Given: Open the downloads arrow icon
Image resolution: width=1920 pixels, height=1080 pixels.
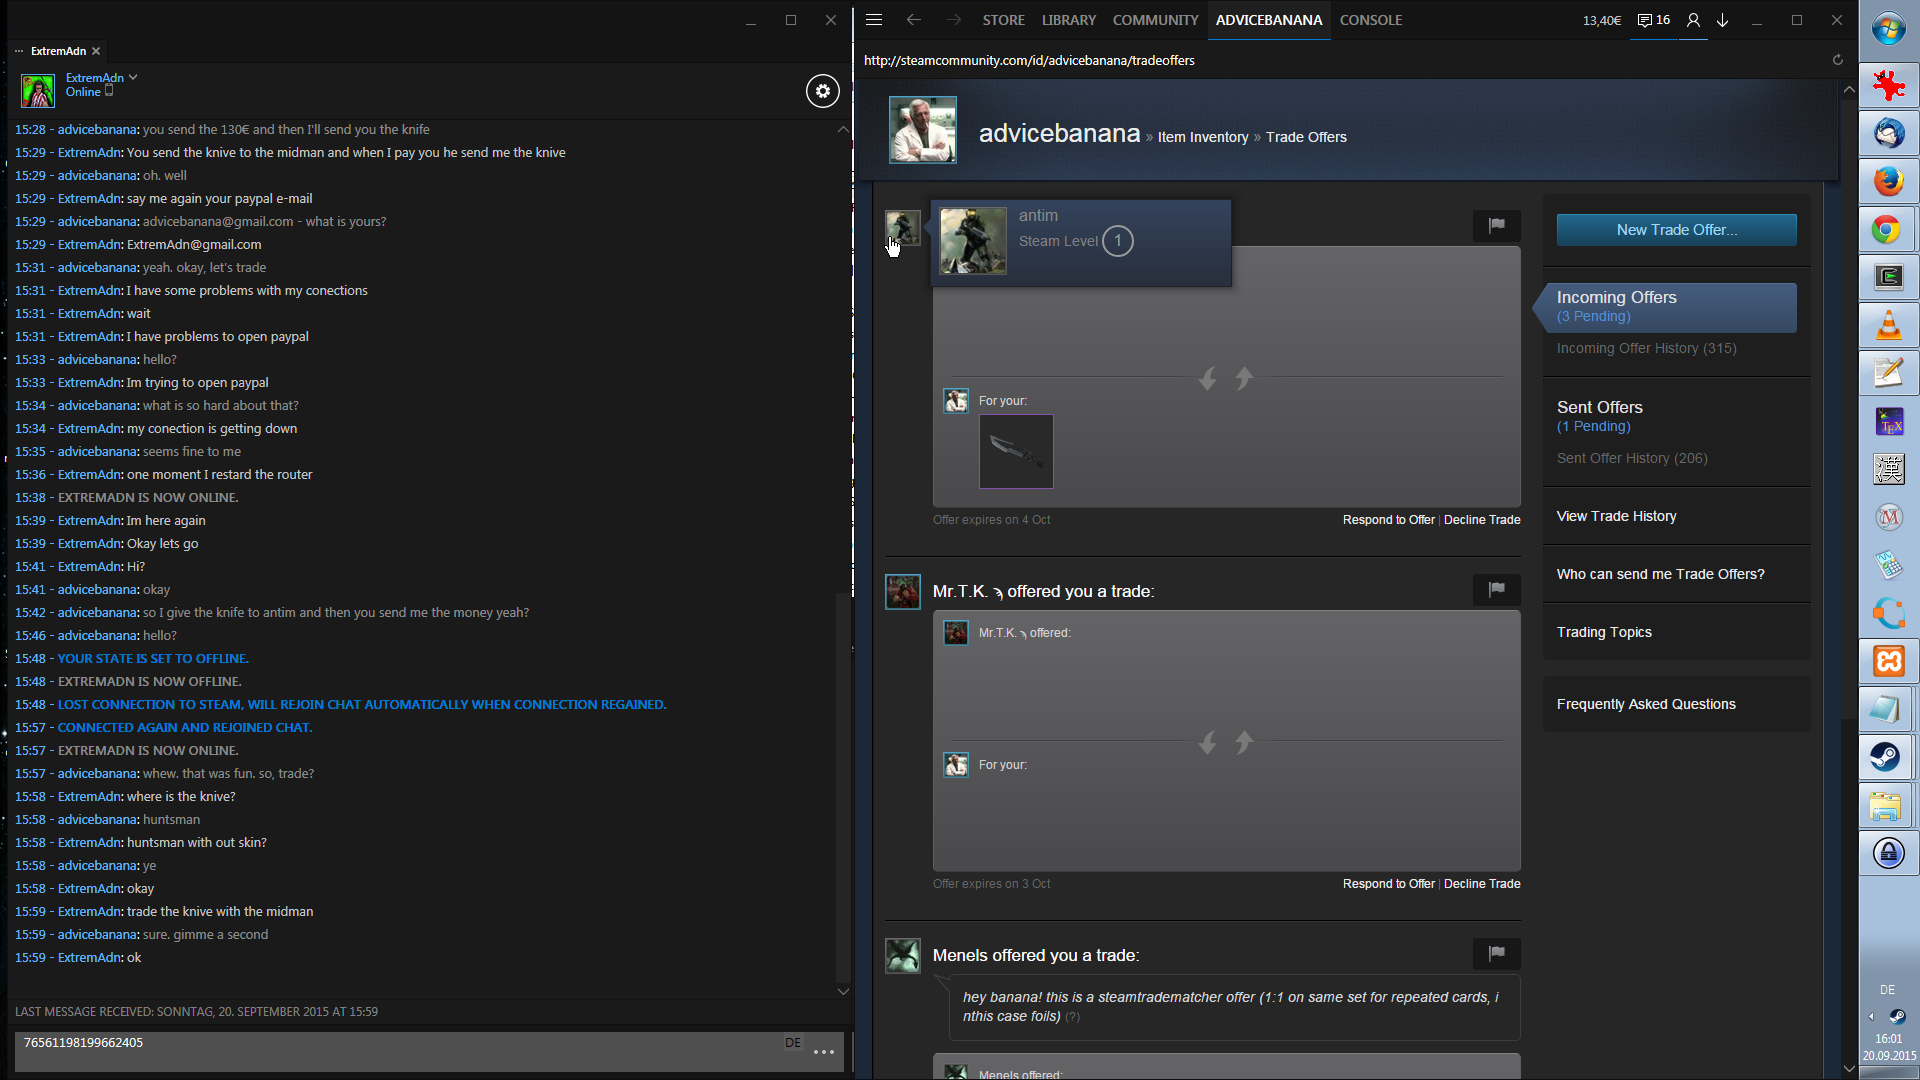Looking at the screenshot, I should coord(1723,20).
